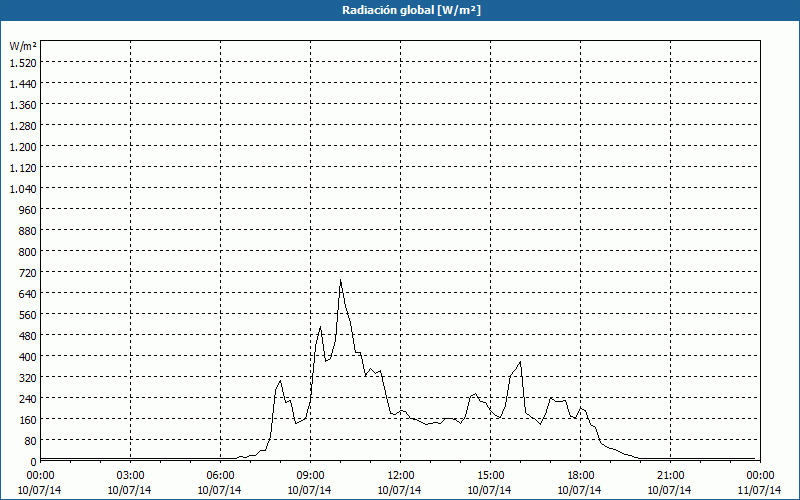Click the W/m² axis unit label
This screenshot has height=500, width=800.
tap(23, 46)
